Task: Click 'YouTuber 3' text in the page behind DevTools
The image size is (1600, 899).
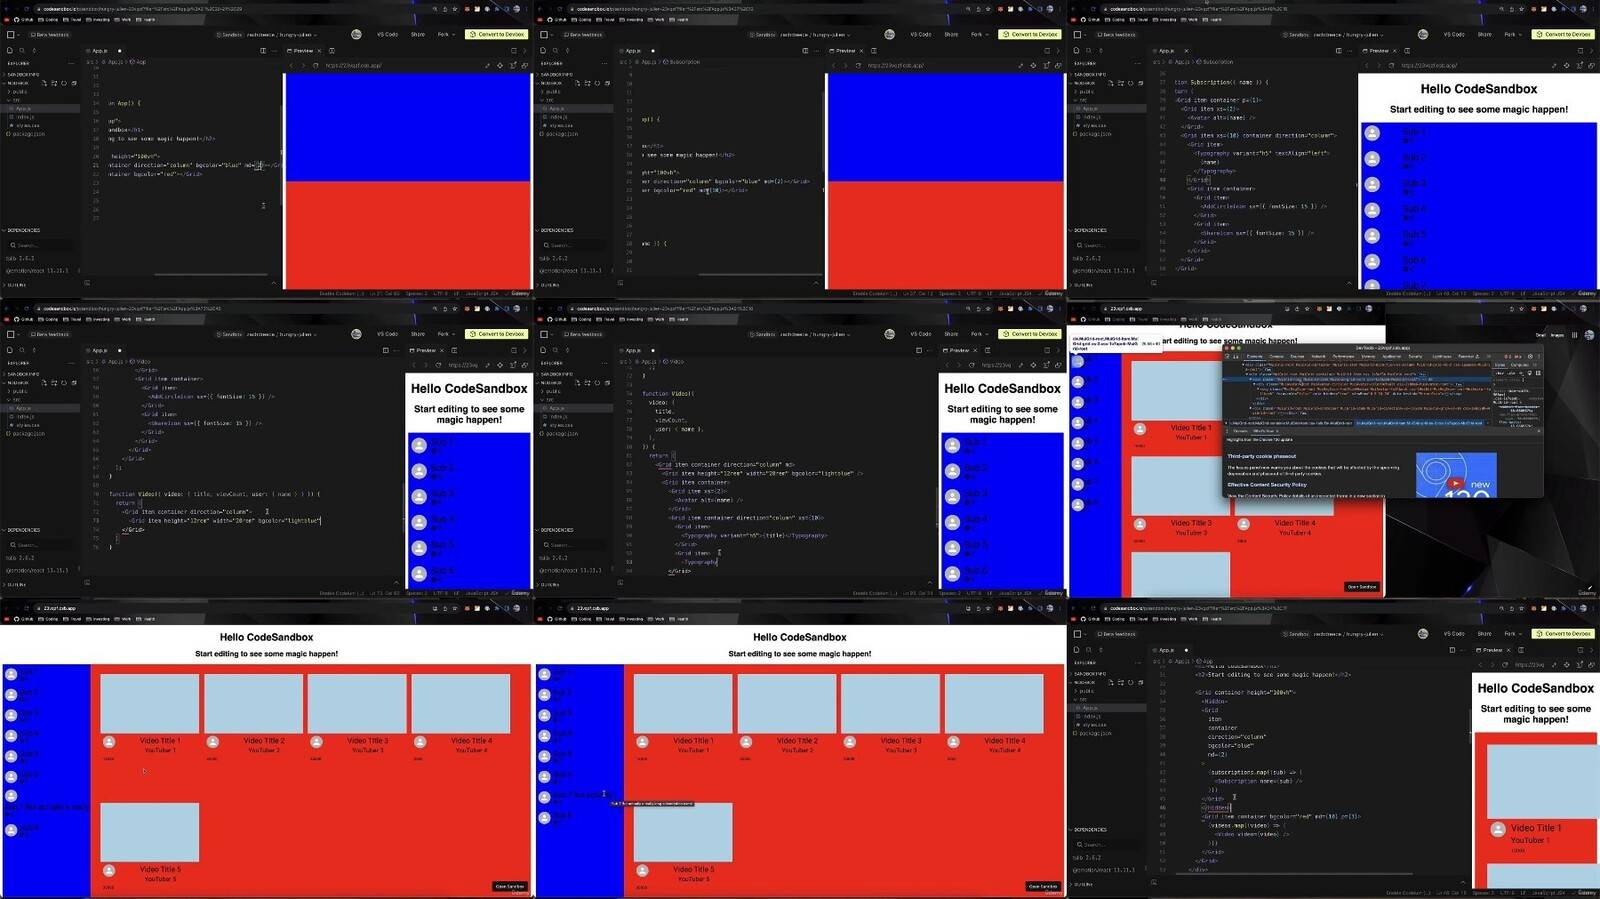Action: [1190, 533]
